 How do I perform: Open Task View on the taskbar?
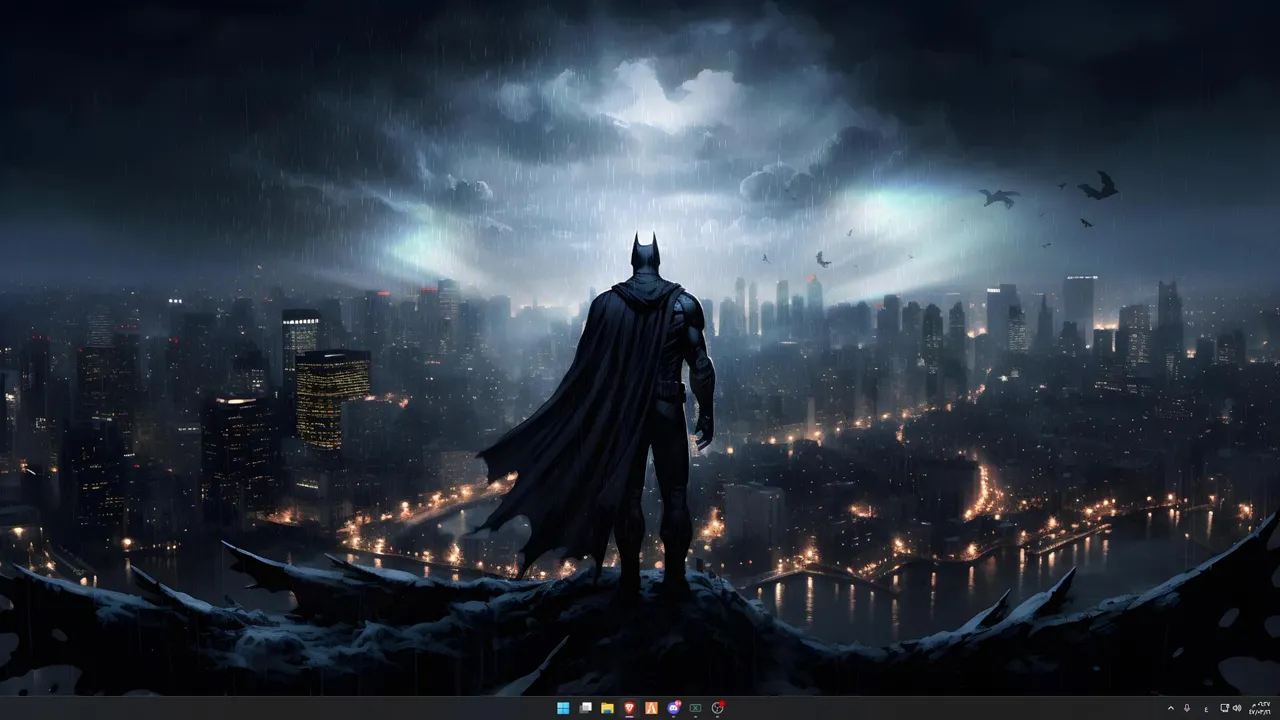point(585,708)
